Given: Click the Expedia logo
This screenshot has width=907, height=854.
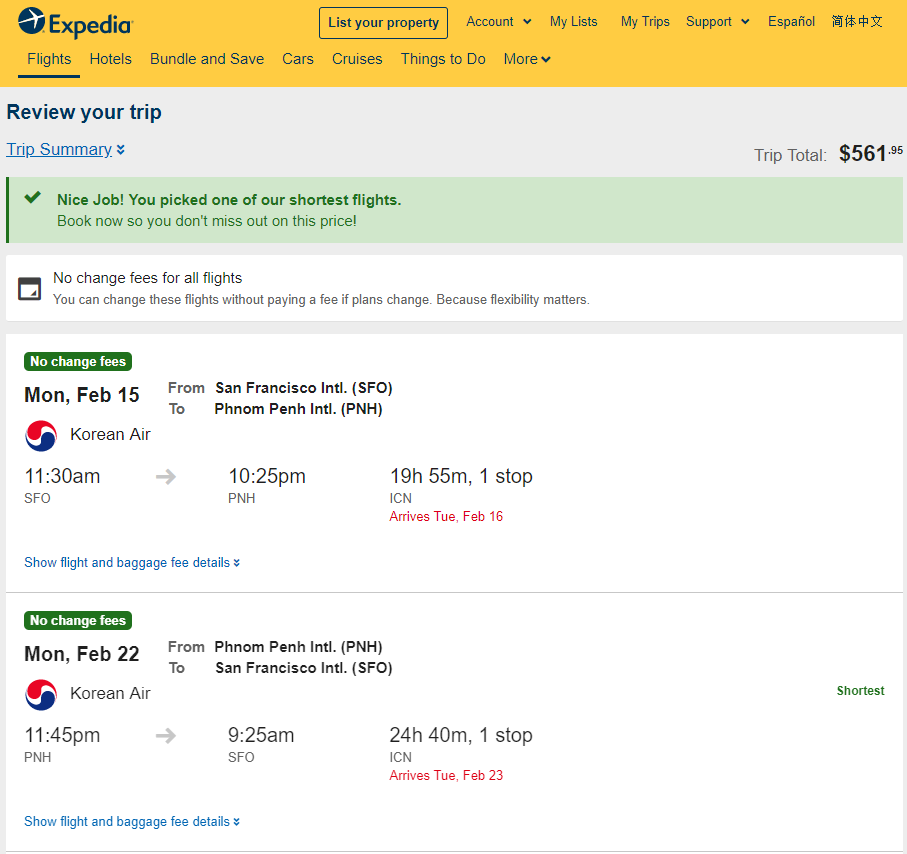Looking at the screenshot, I should (x=75, y=23).
